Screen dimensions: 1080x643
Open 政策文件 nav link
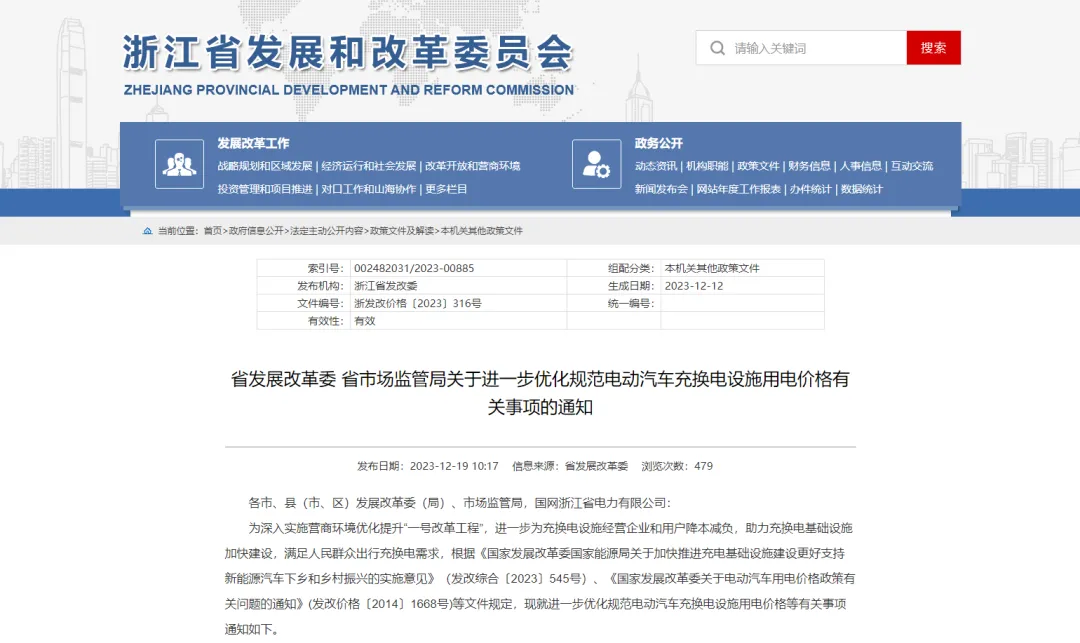point(758,166)
